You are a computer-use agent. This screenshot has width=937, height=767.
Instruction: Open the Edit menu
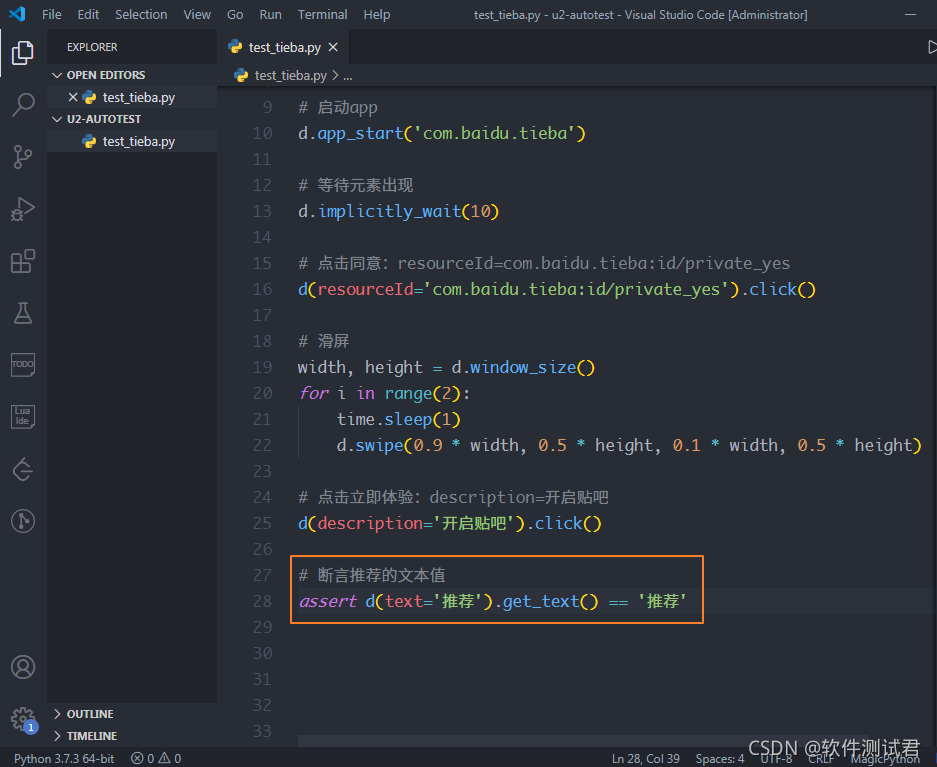coord(88,14)
